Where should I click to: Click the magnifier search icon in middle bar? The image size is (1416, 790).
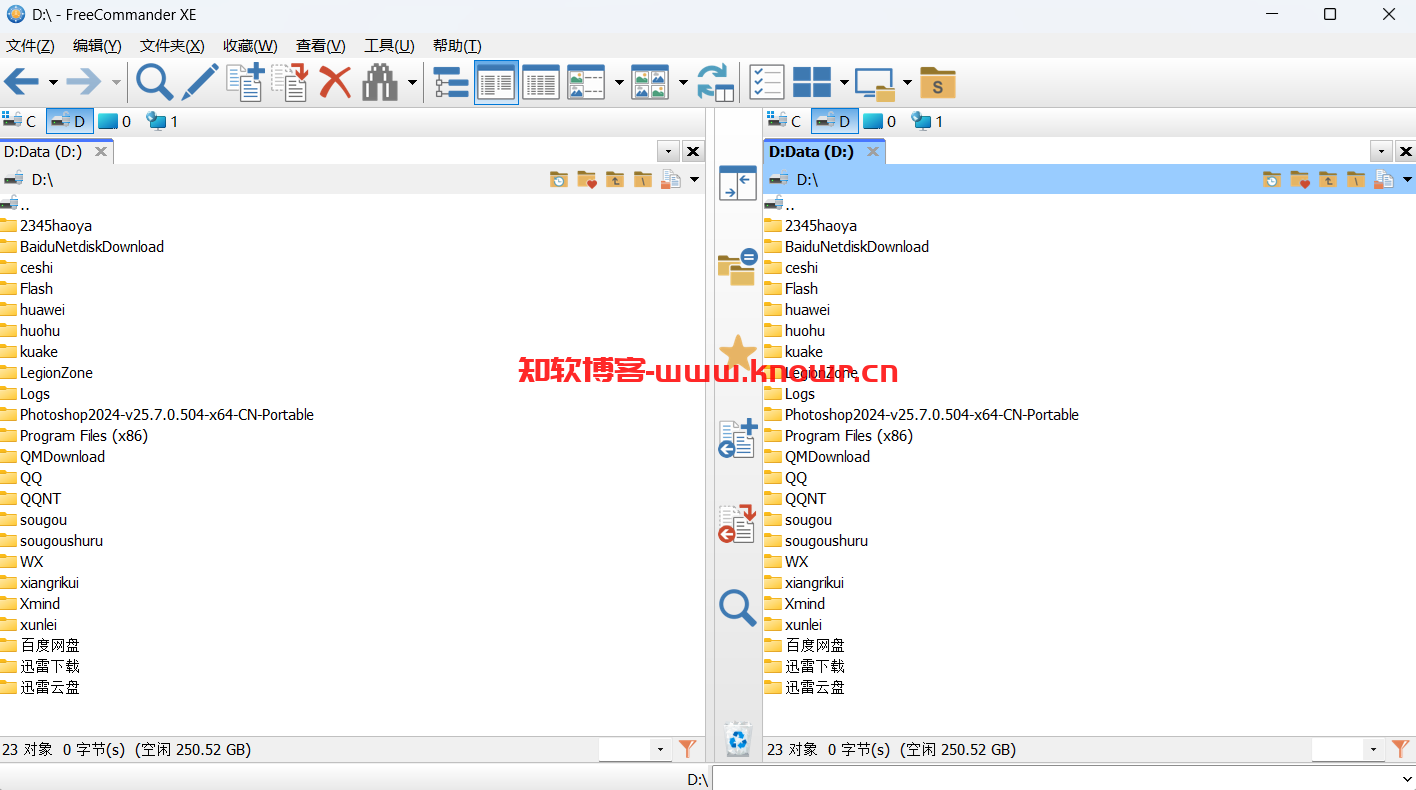(738, 608)
